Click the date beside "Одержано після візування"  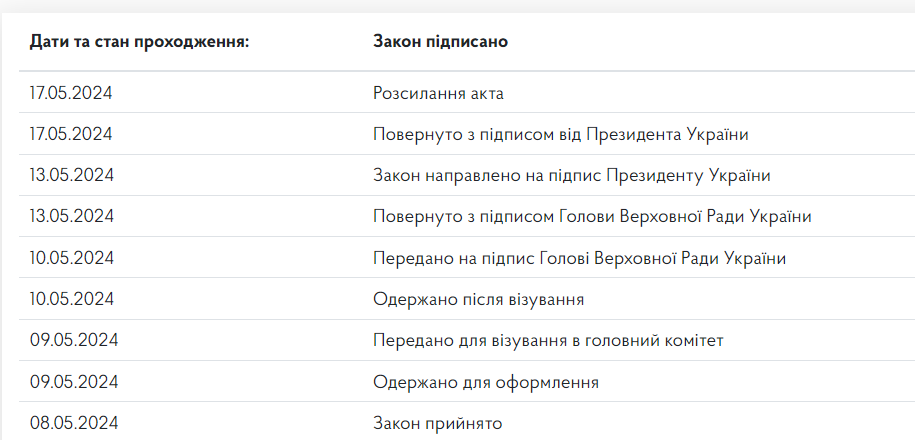click(72, 299)
